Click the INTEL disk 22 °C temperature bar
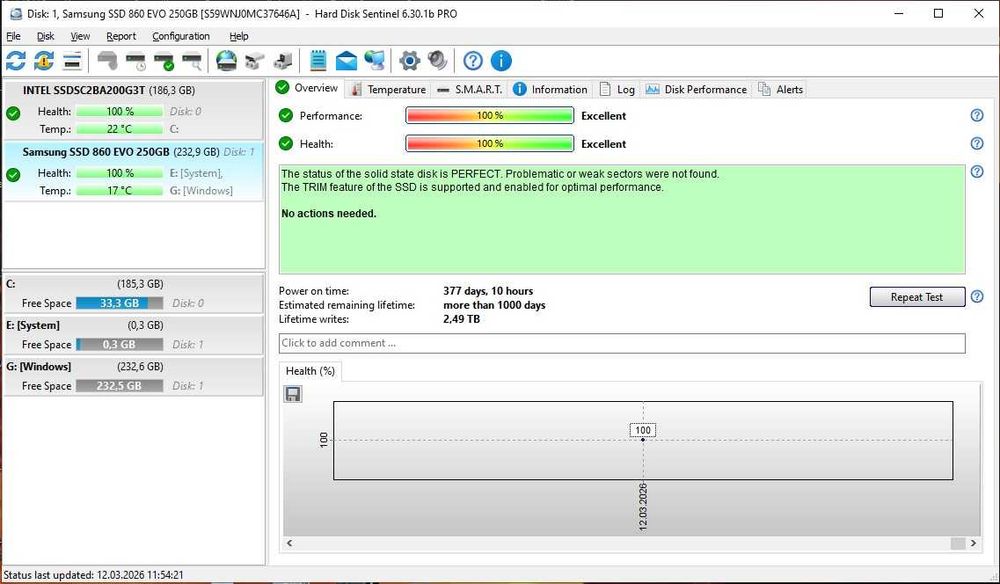 [x=119, y=129]
